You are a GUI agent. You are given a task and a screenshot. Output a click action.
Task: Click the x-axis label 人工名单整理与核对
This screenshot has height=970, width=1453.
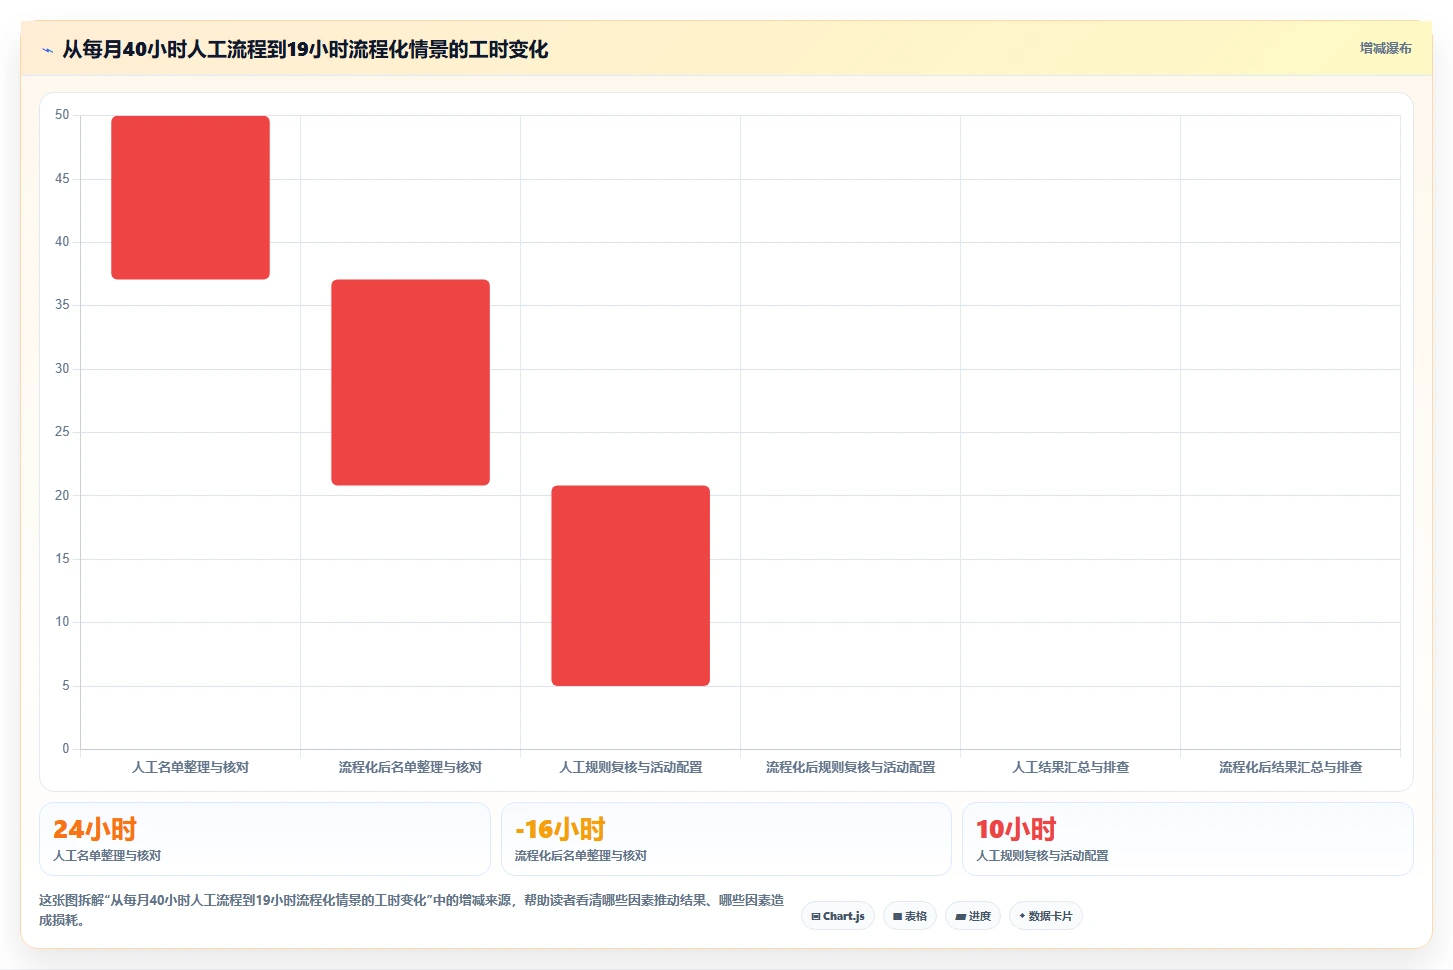pos(190,767)
